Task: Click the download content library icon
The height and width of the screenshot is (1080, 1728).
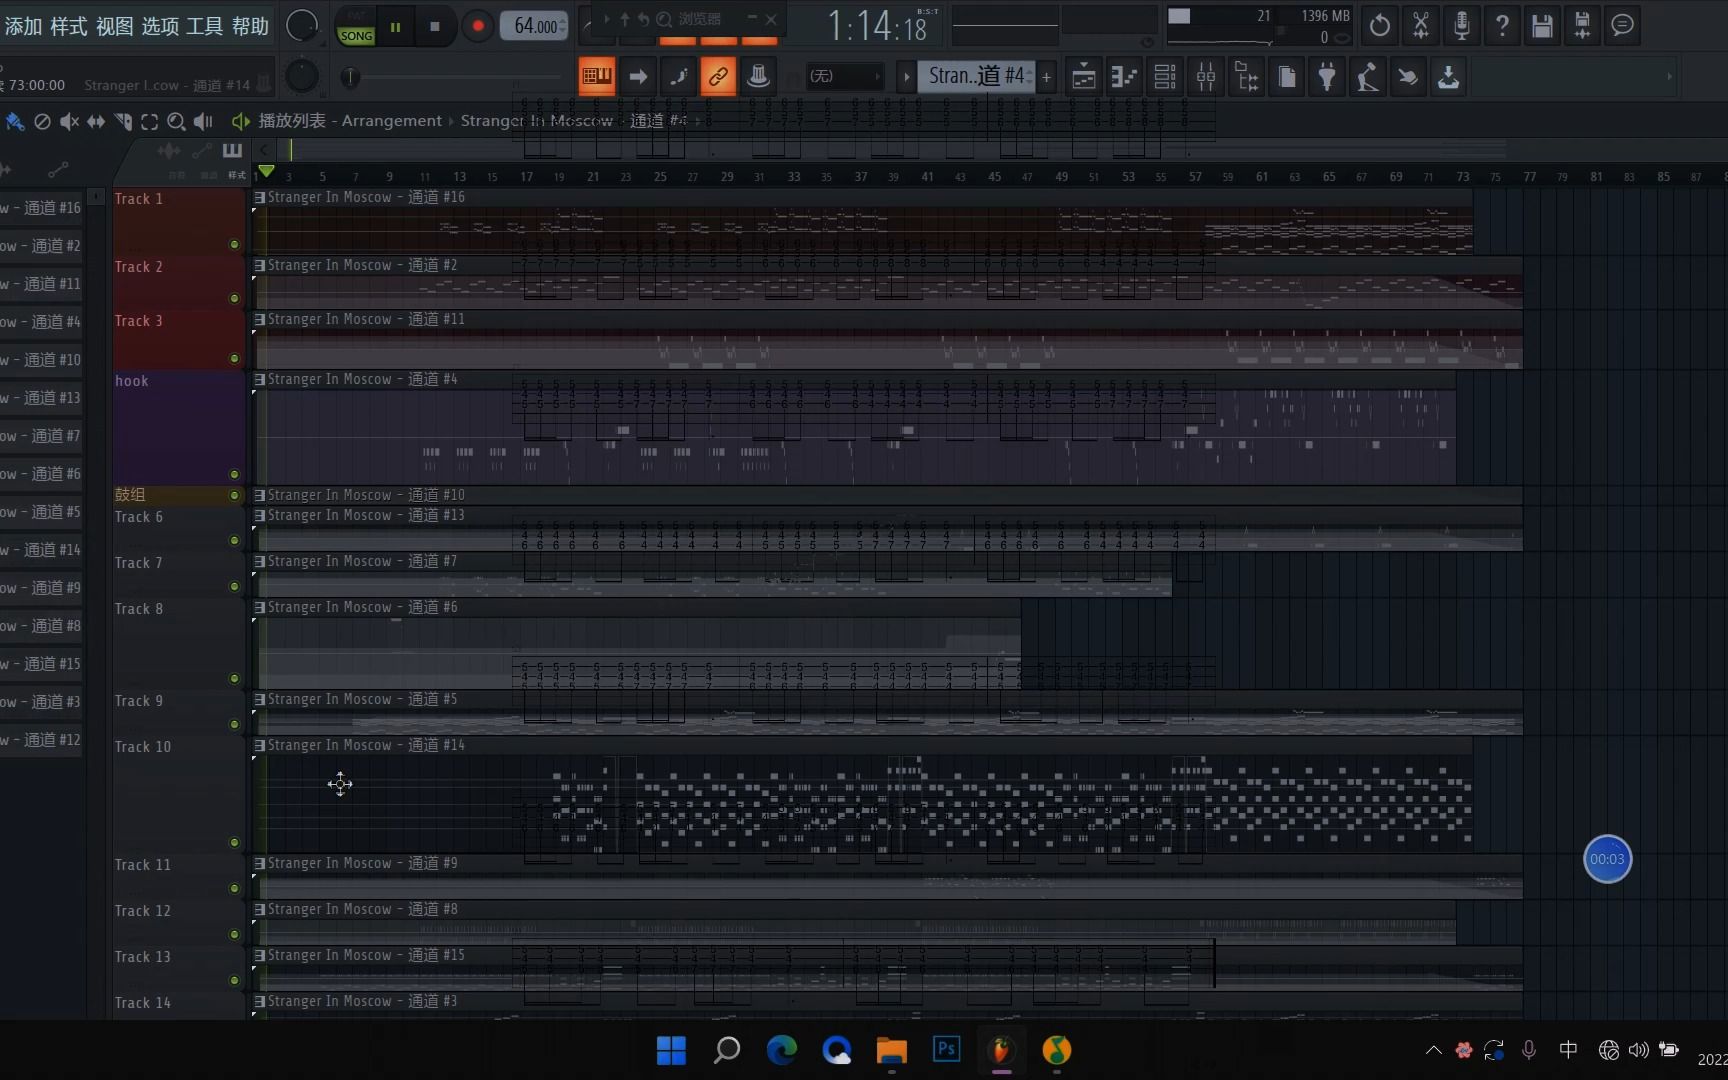Action: 1448,77
